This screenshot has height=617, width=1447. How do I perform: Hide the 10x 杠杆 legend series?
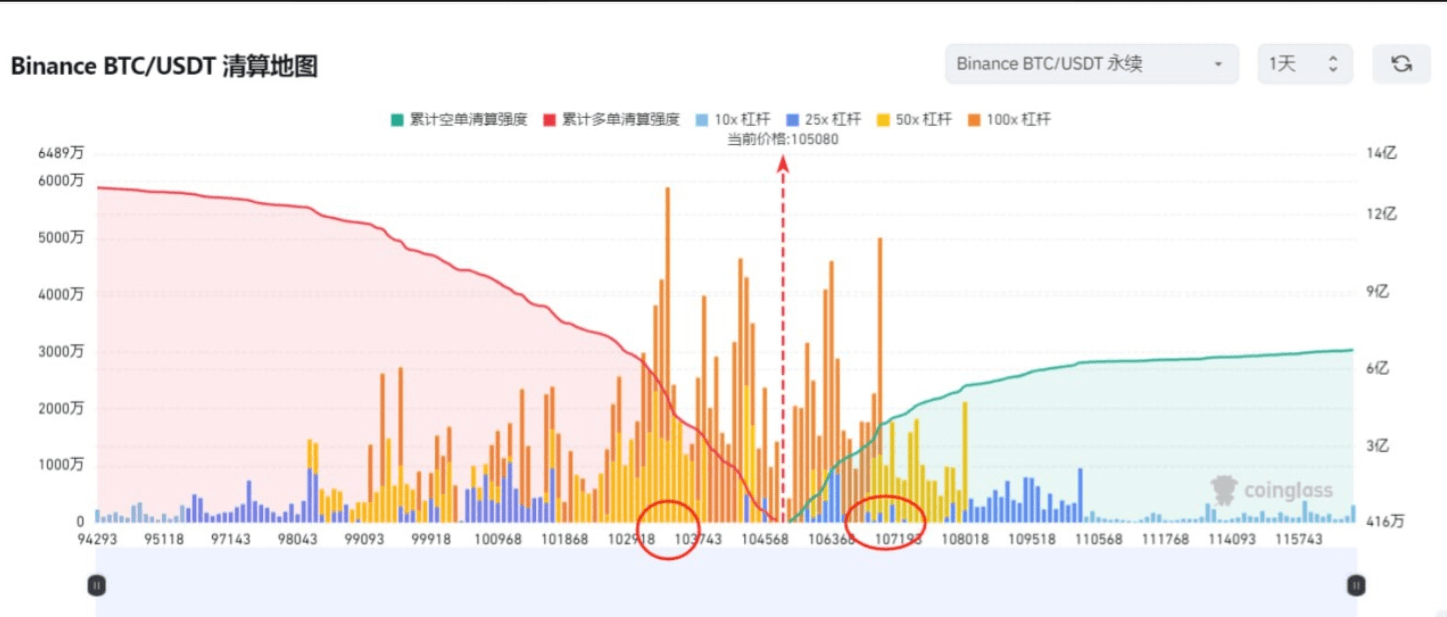coord(731,119)
